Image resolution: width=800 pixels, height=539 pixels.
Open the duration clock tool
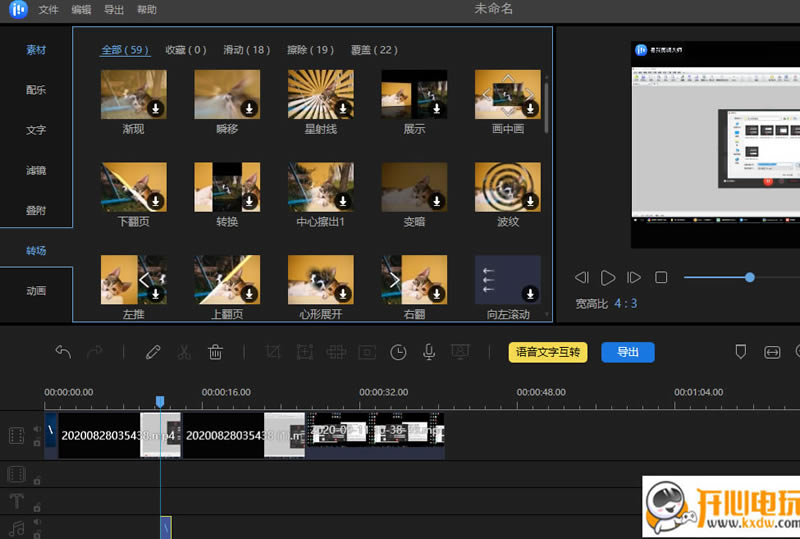click(x=398, y=352)
